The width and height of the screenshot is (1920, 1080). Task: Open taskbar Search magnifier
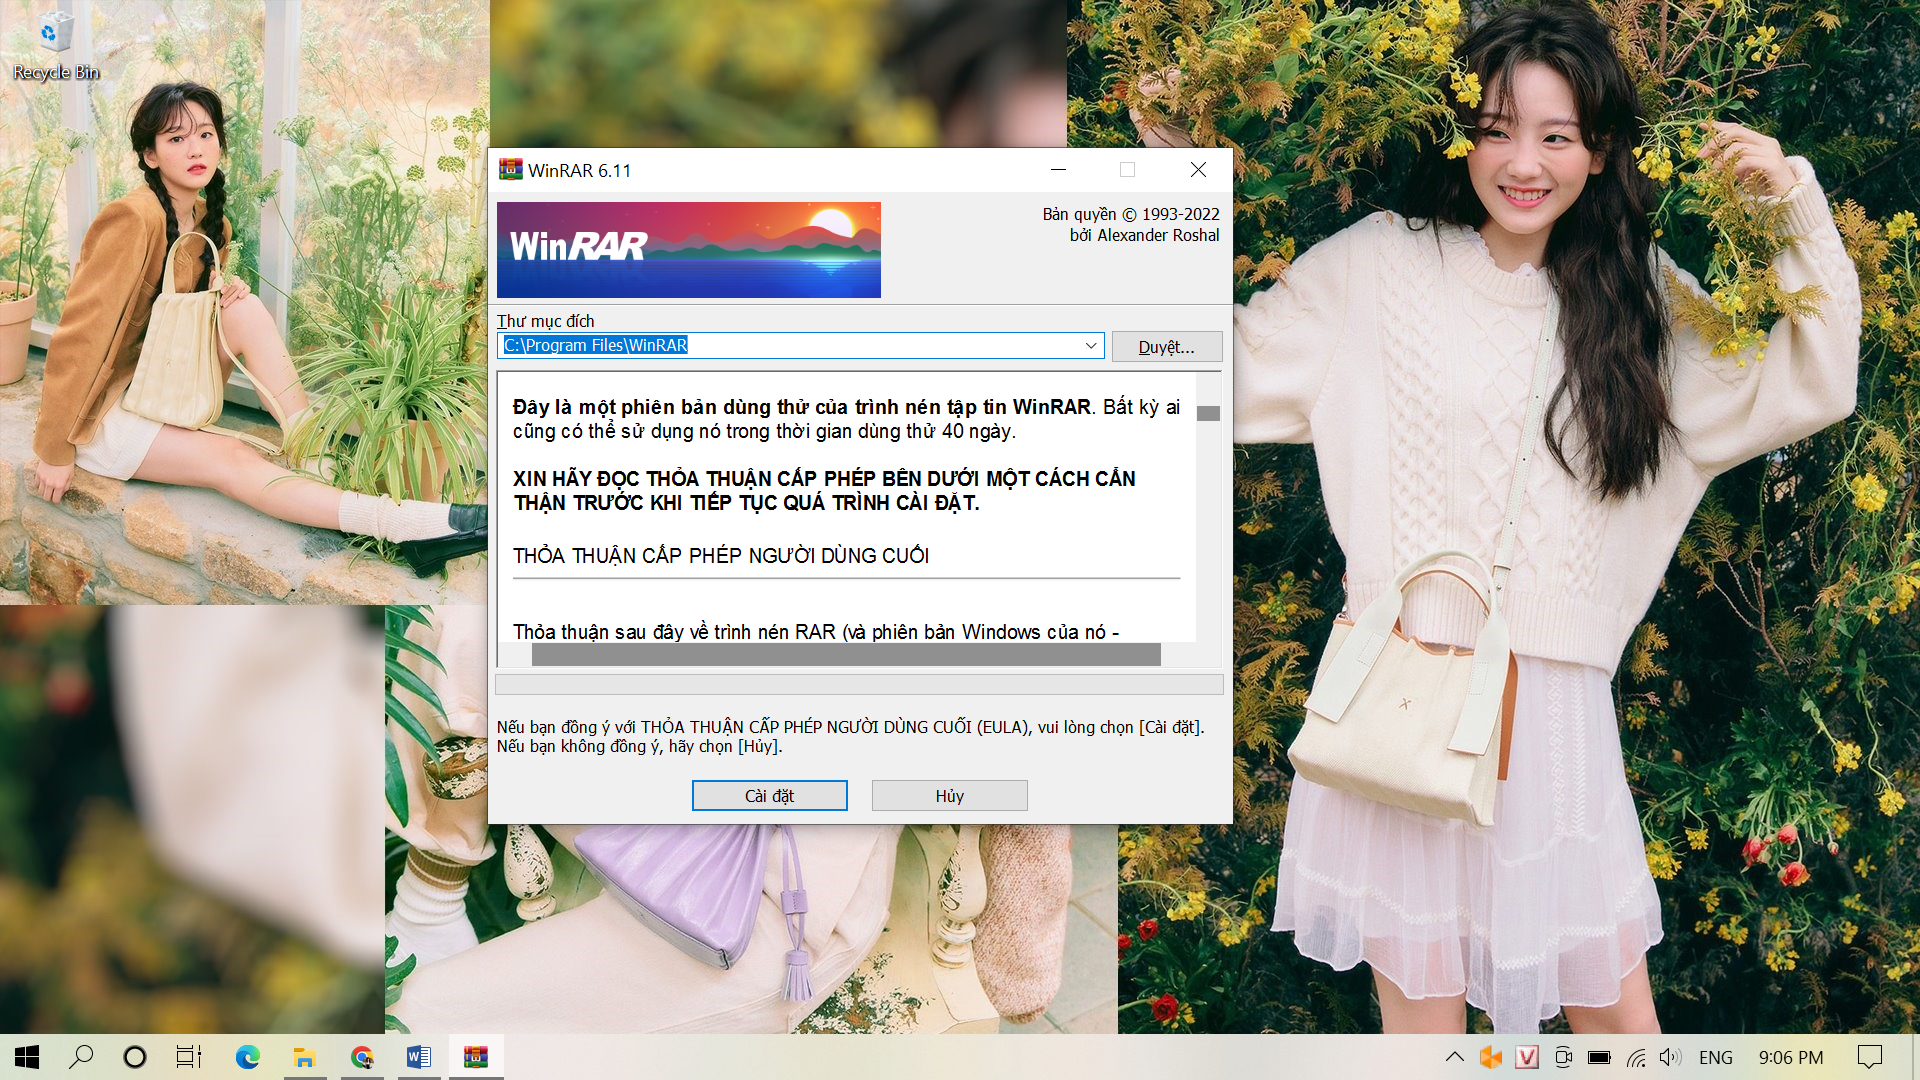[x=81, y=1057]
